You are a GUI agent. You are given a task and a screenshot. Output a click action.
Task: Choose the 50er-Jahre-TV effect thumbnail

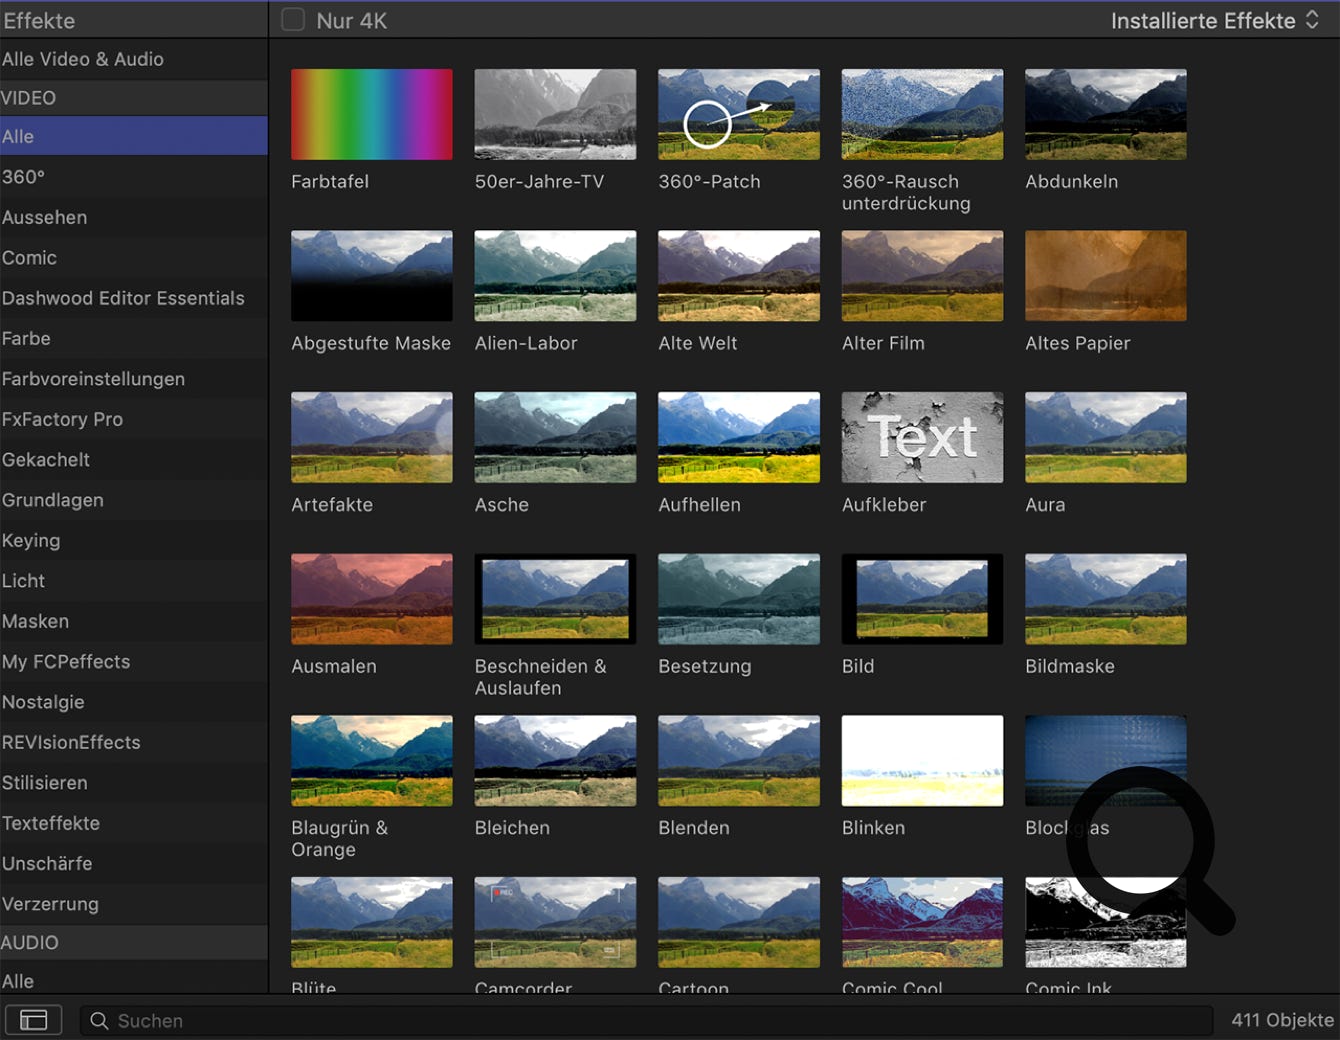(x=555, y=114)
